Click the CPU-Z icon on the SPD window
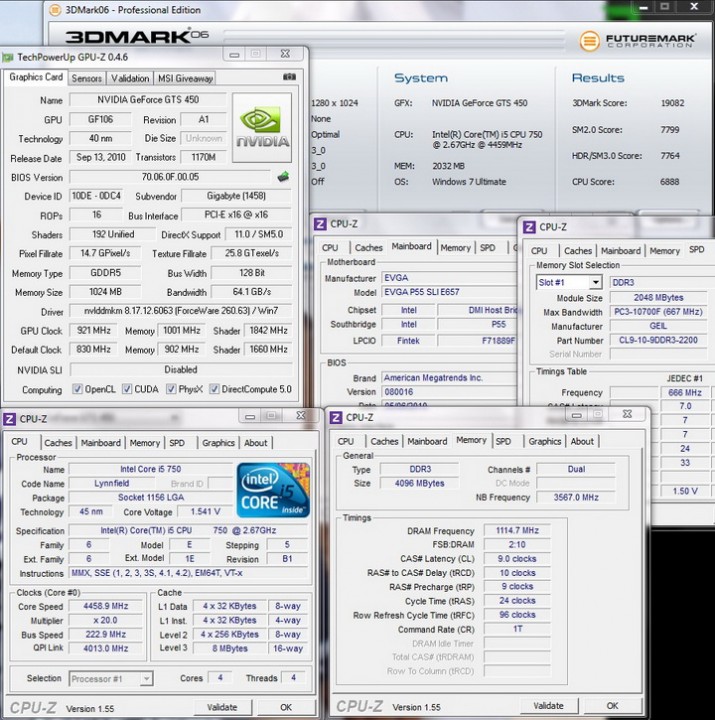The image size is (715, 720). [x=529, y=227]
